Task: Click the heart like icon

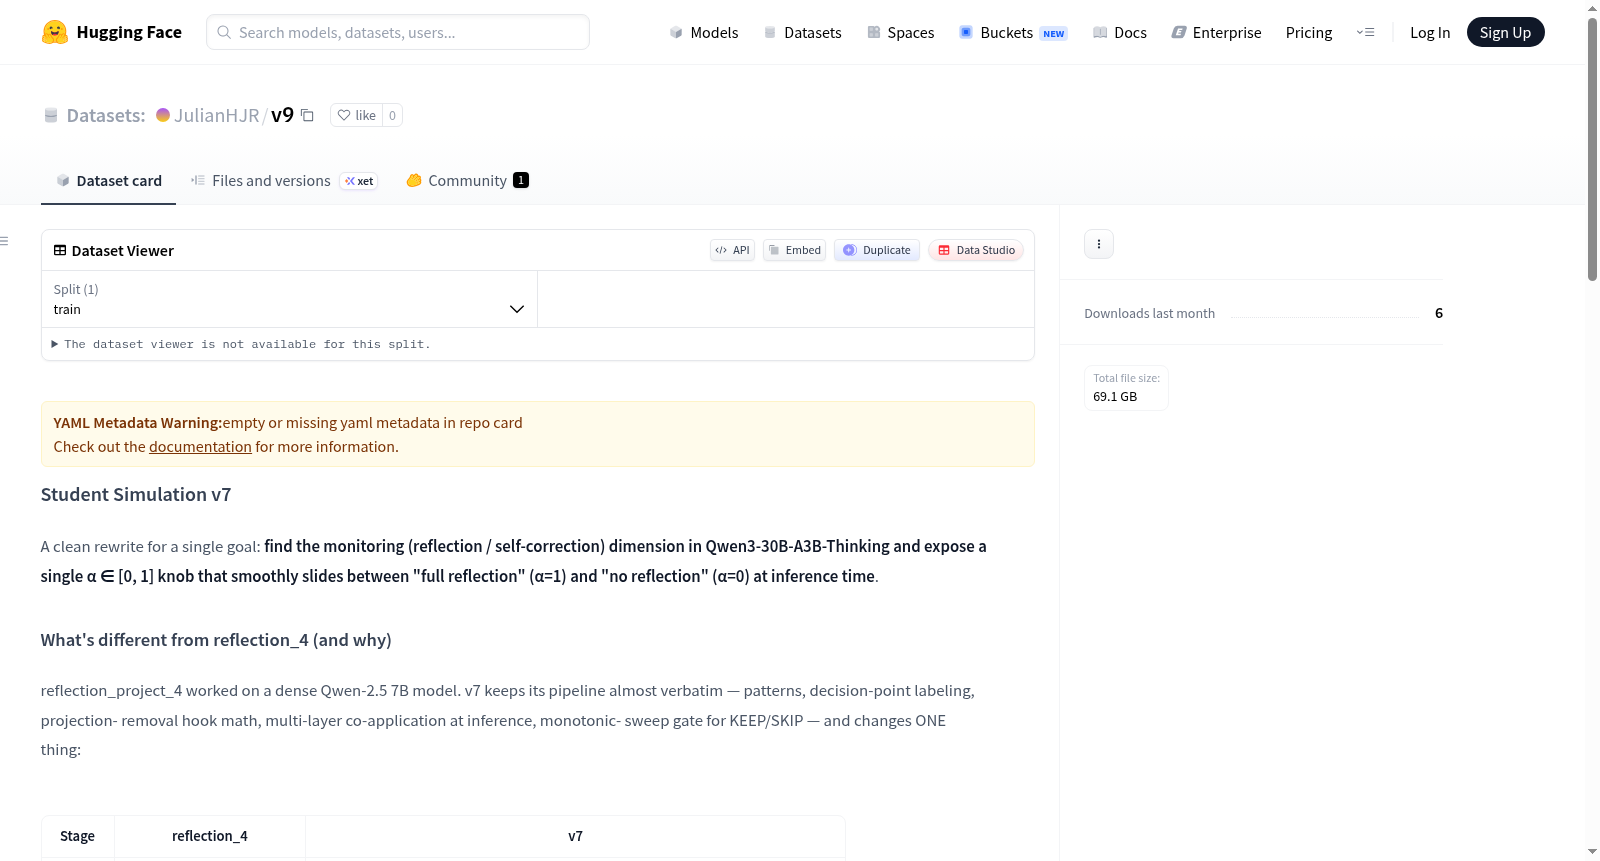Action: [x=344, y=115]
